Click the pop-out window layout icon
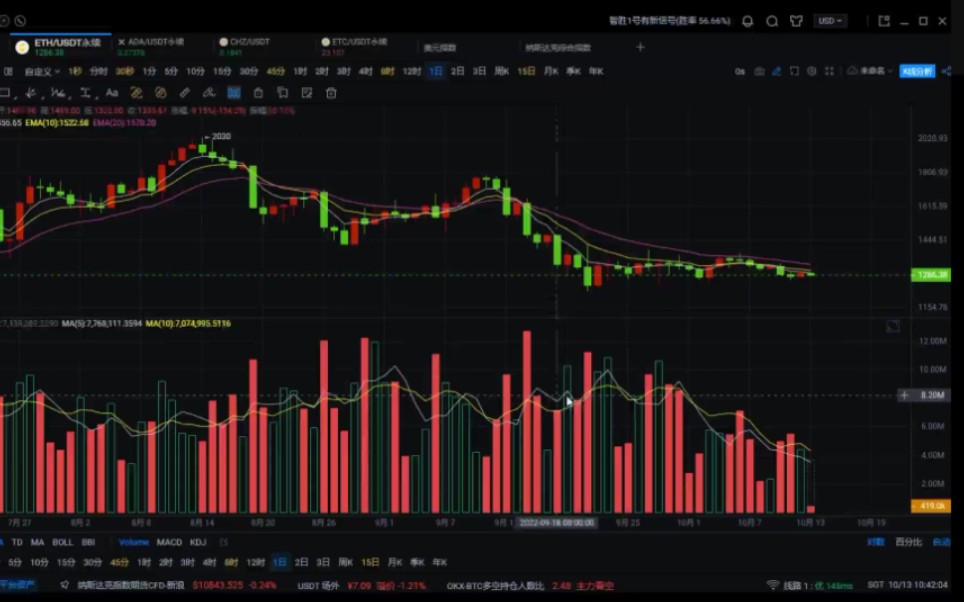This screenshot has height=602, width=964. pos(884,21)
